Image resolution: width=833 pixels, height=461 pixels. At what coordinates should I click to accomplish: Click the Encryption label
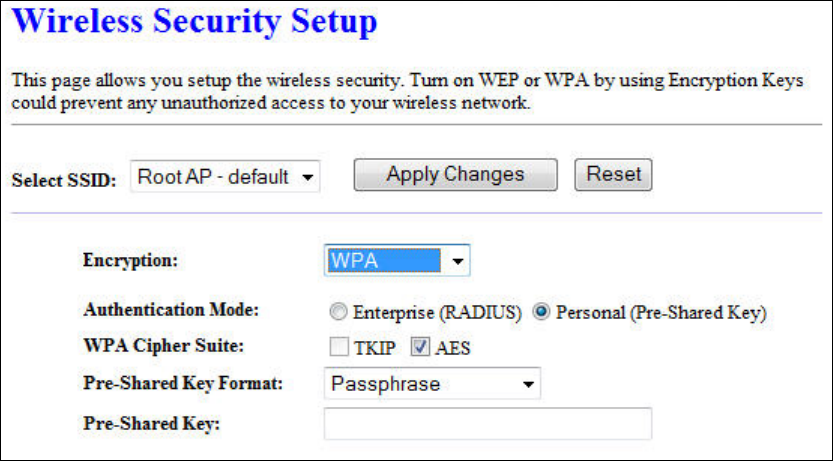pos(130,261)
